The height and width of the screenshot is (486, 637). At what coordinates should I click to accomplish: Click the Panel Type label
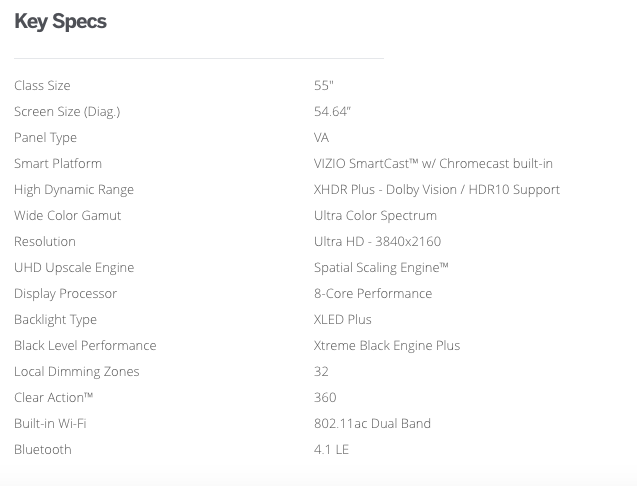coord(45,138)
